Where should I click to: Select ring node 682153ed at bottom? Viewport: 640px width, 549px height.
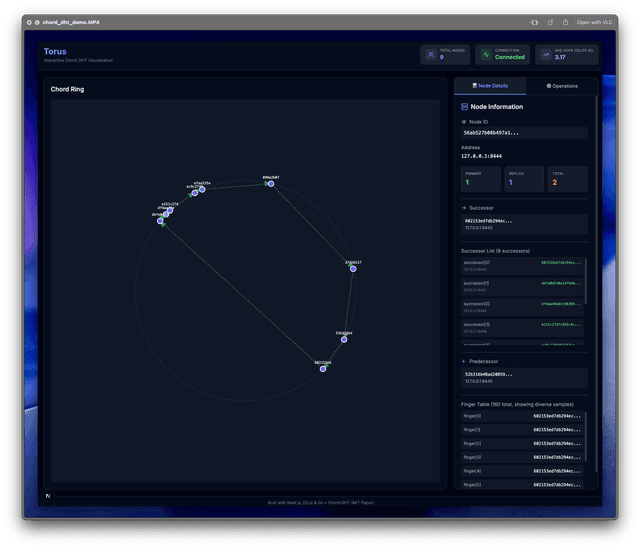point(323,368)
